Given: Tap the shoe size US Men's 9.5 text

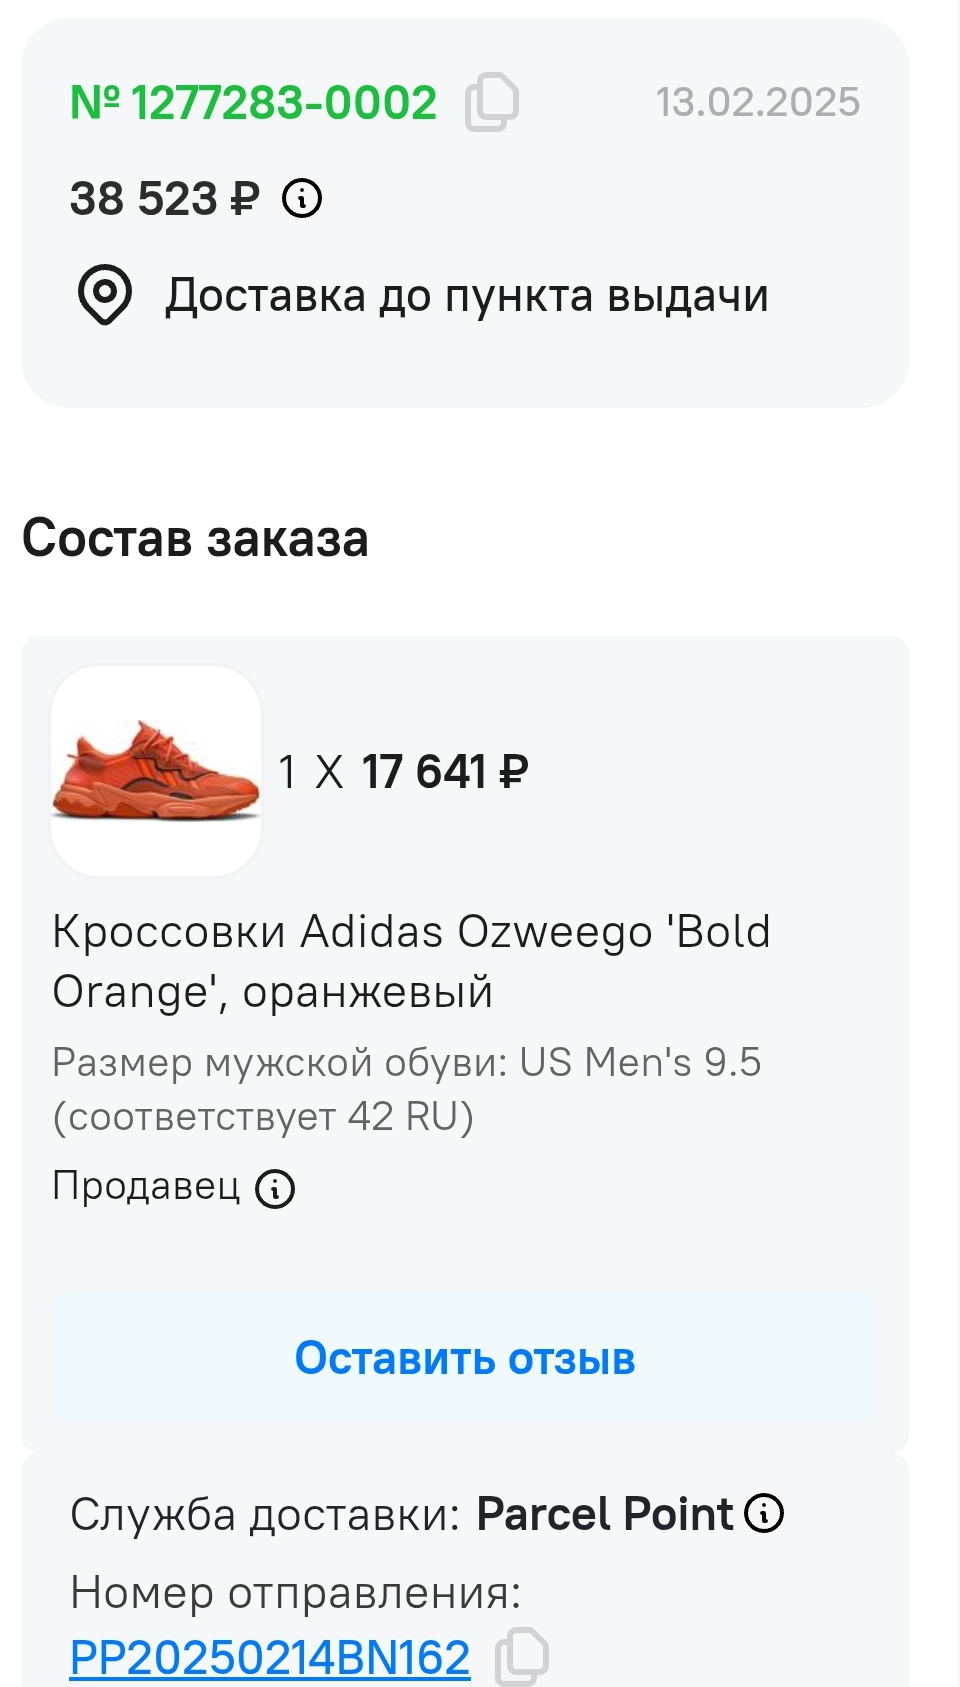Looking at the screenshot, I should point(406,1089).
